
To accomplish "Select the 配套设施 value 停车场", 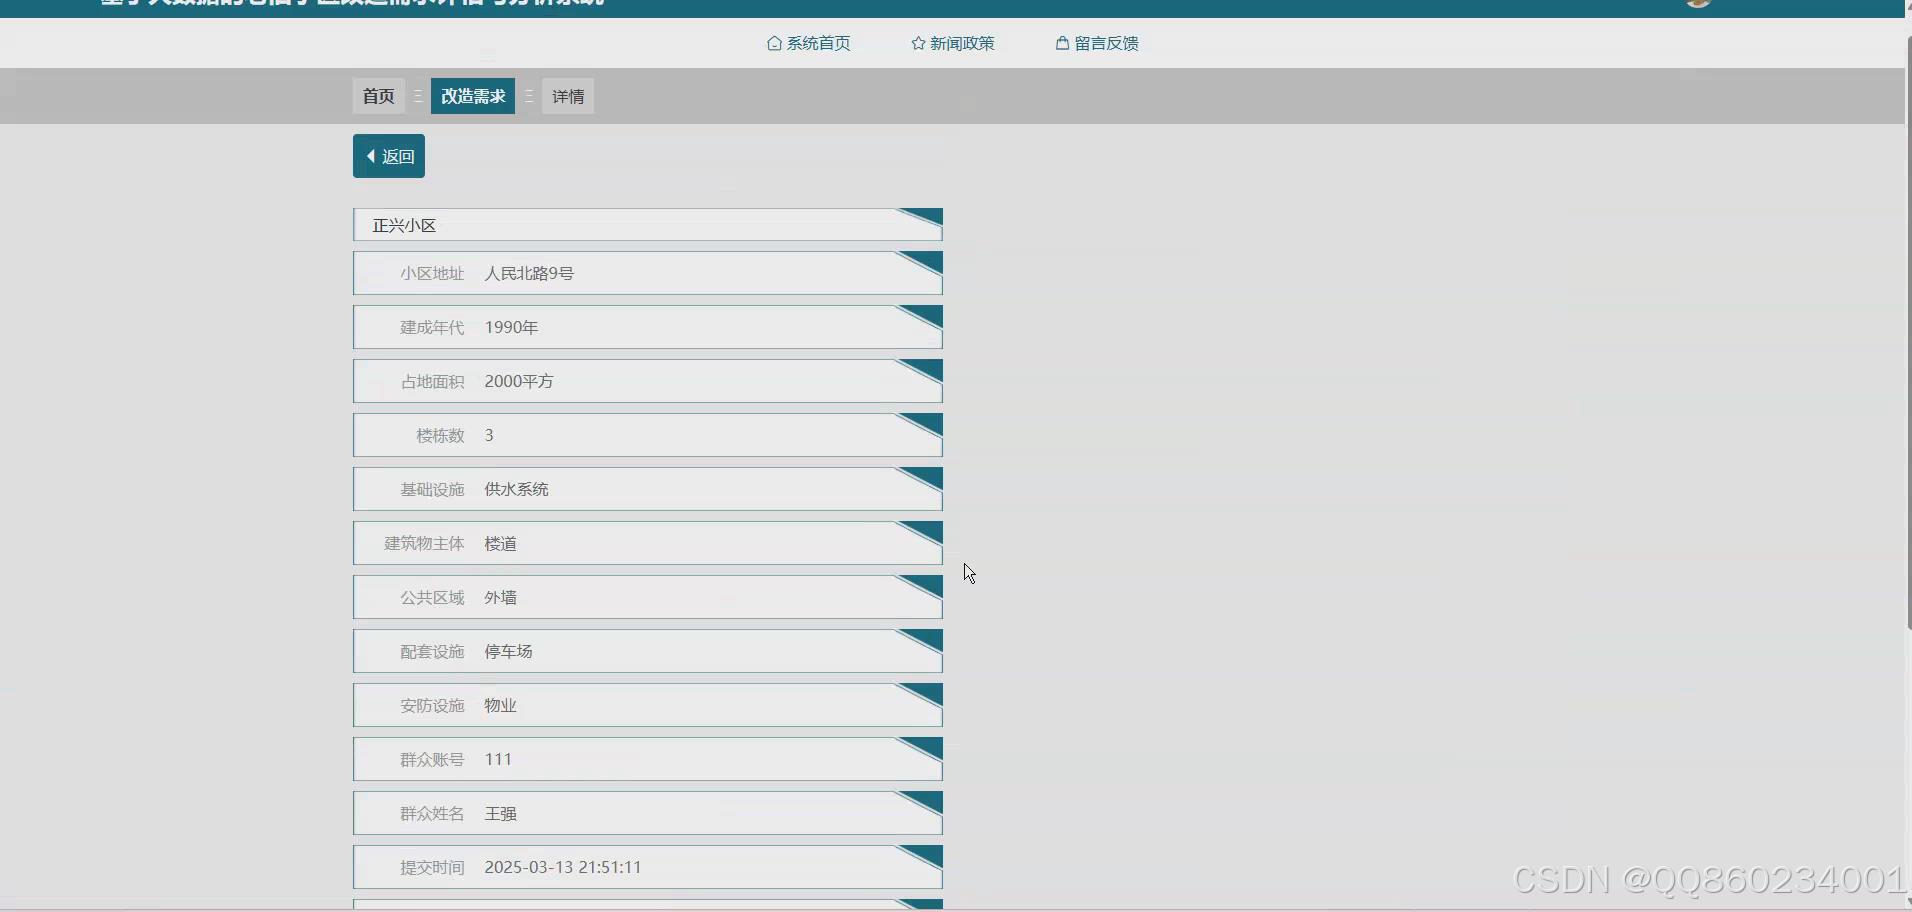I will coord(508,651).
